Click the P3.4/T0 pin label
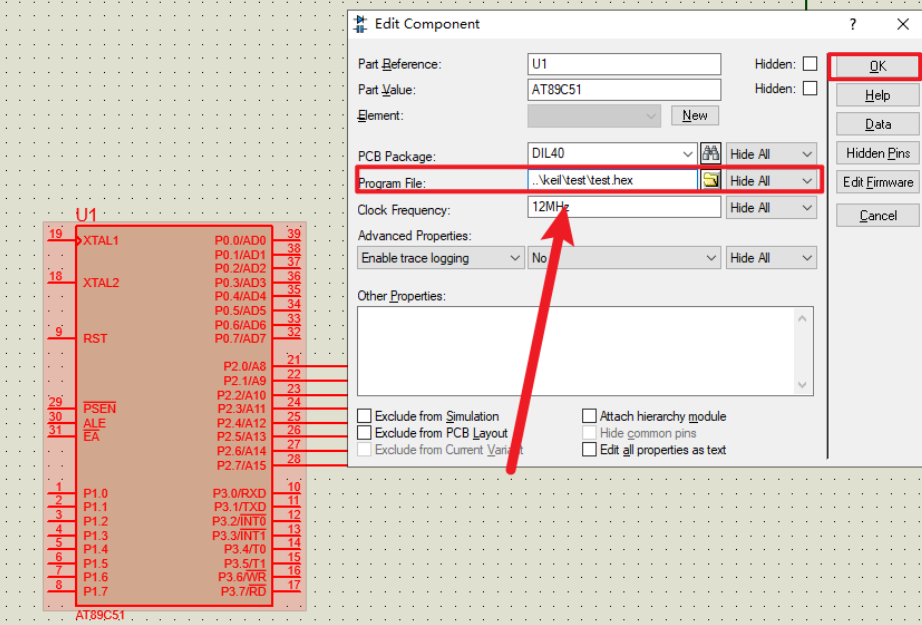The height and width of the screenshot is (625, 922). click(245, 549)
